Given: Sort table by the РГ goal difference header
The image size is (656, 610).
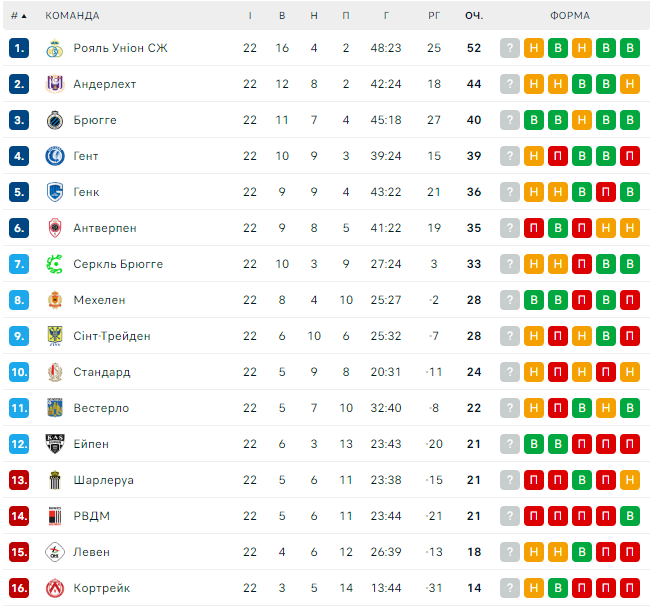Looking at the screenshot, I should point(433,16).
